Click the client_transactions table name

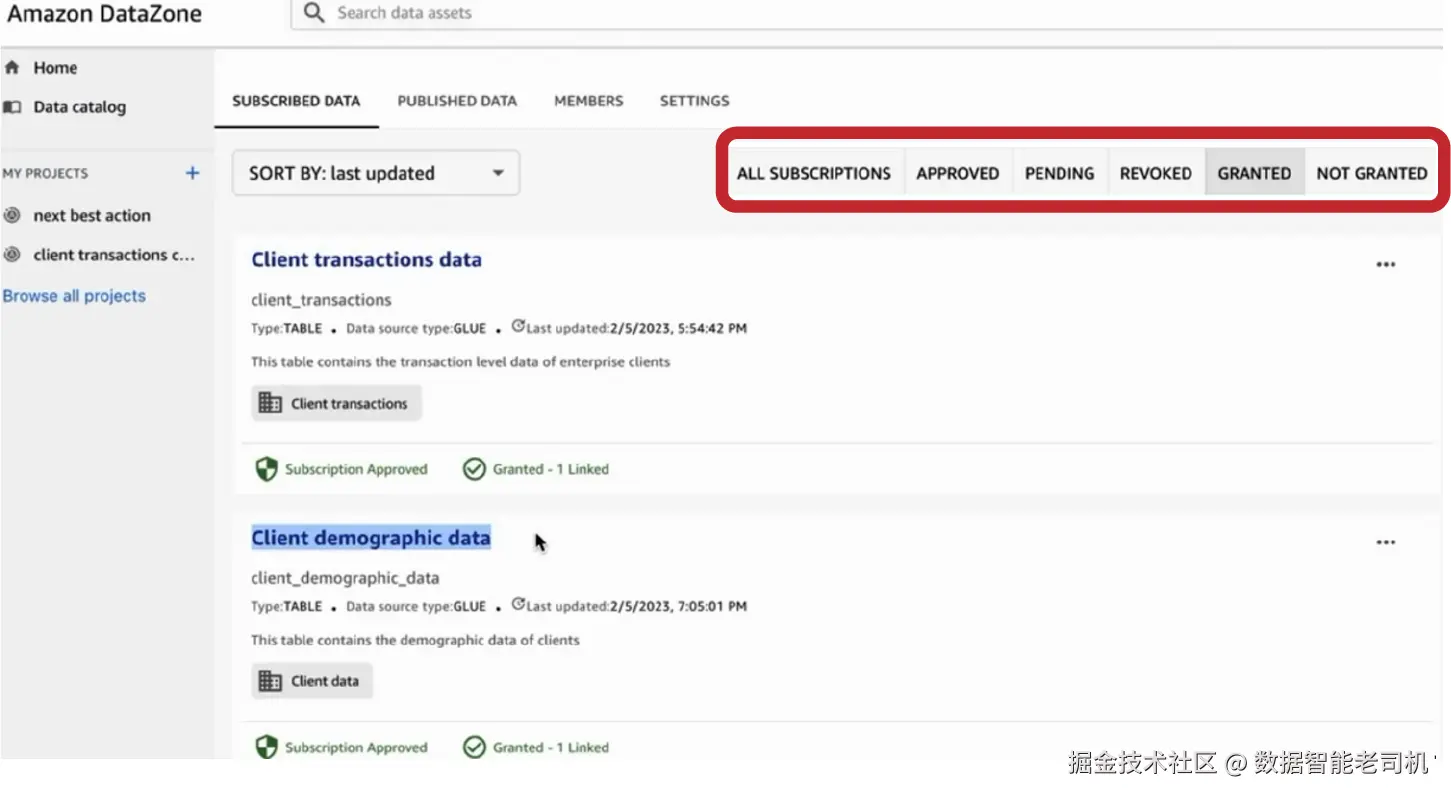click(x=321, y=300)
